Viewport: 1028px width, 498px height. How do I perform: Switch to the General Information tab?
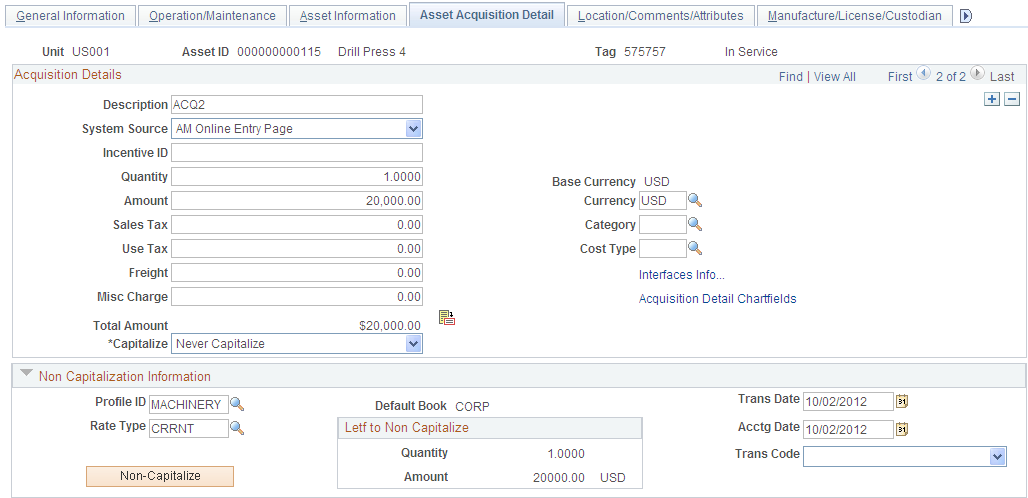(70, 16)
